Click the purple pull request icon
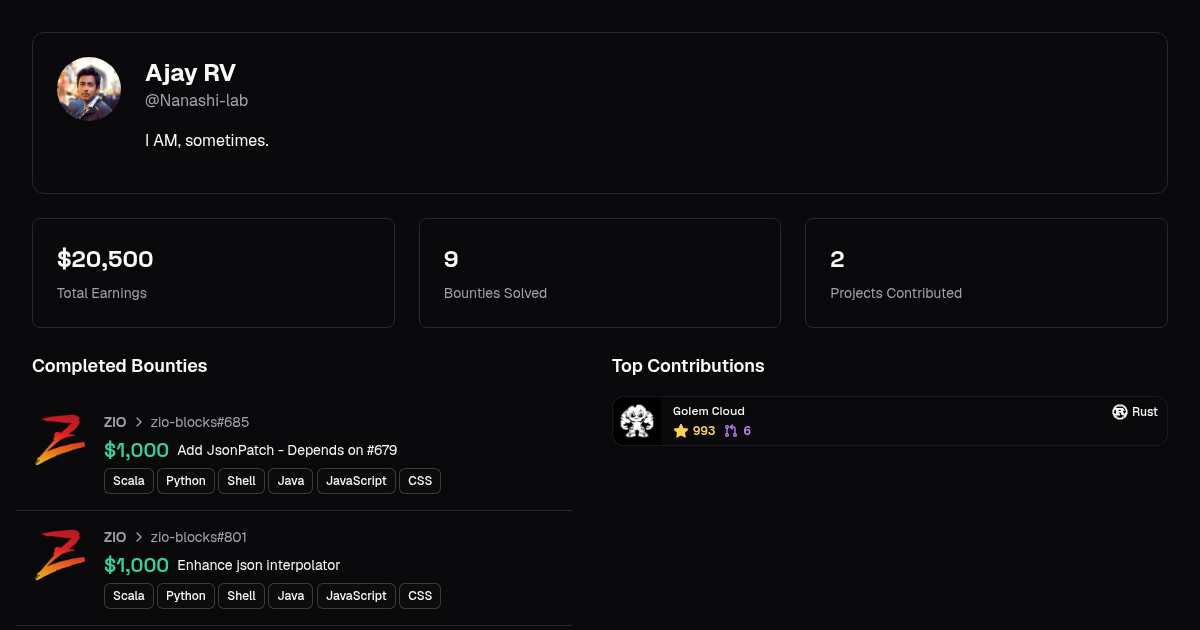The image size is (1200, 630). coord(731,431)
